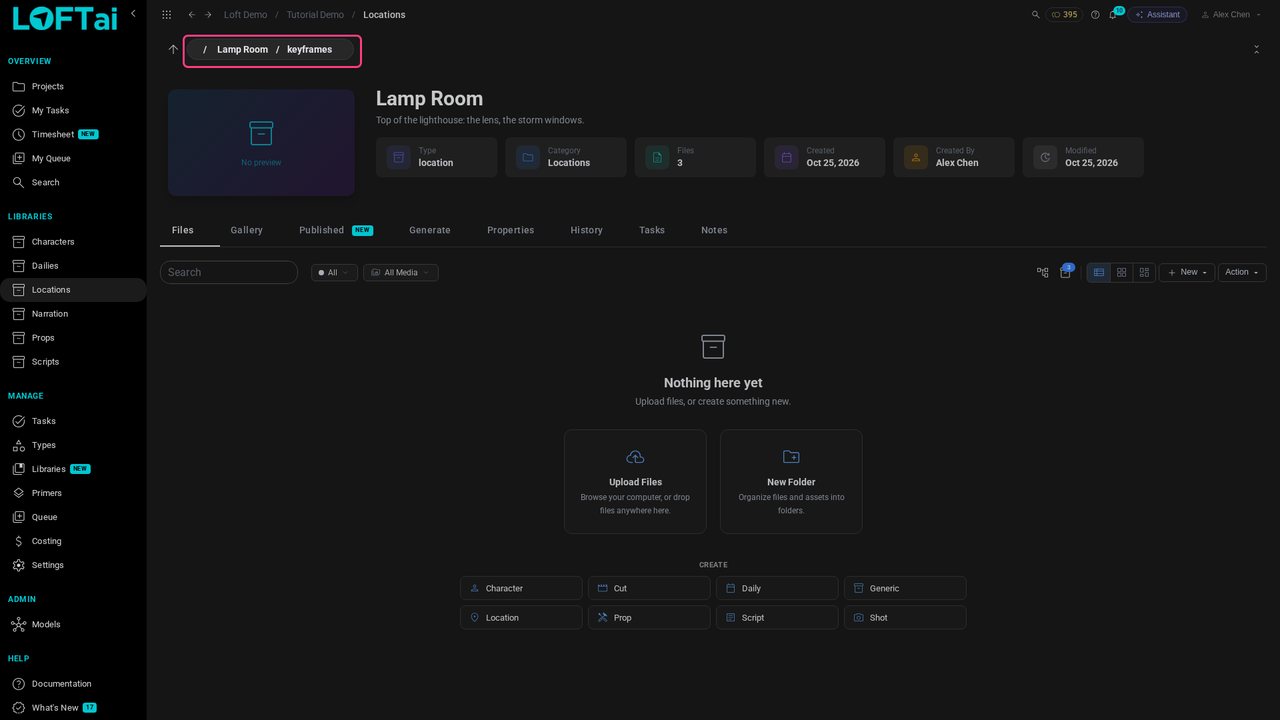Open notifications bell
The height and width of the screenshot is (720, 1280).
coord(1113,15)
